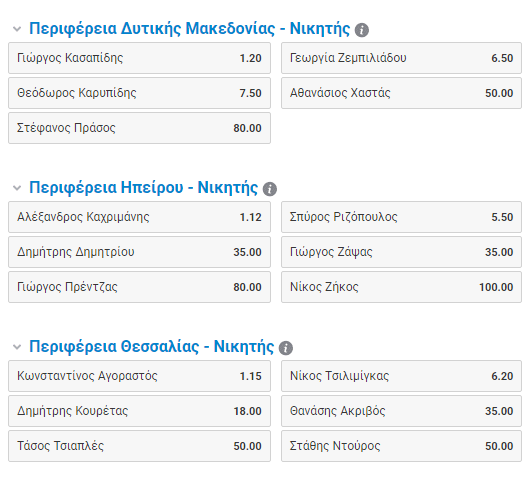Open info icon beside Περιφέρεια Ηπείρου - Νικητής
Viewport: 531px width, 486px height.
click(270, 189)
